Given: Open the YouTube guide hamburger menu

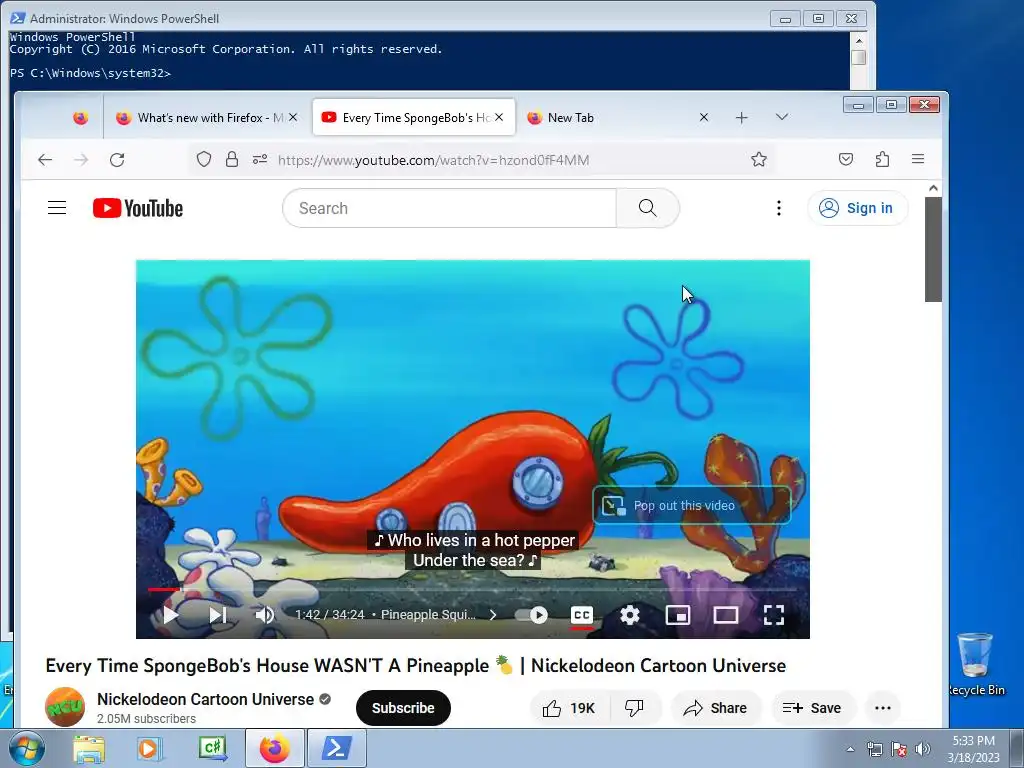Looking at the screenshot, I should click(57, 208).
